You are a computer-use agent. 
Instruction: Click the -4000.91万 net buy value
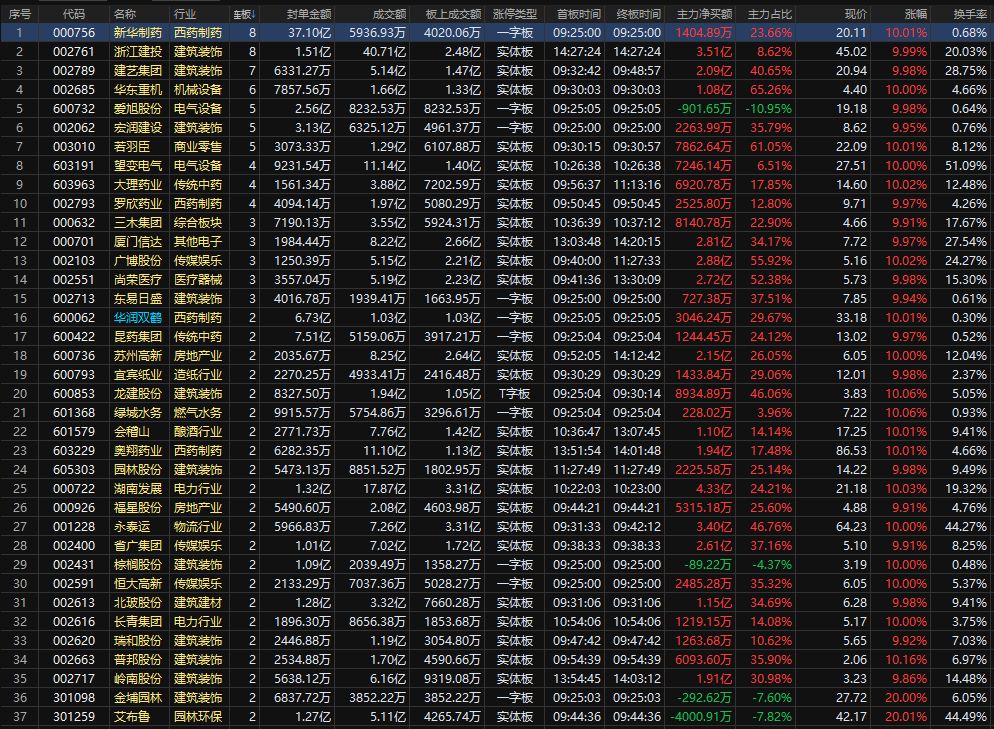(x=700, y=717)
